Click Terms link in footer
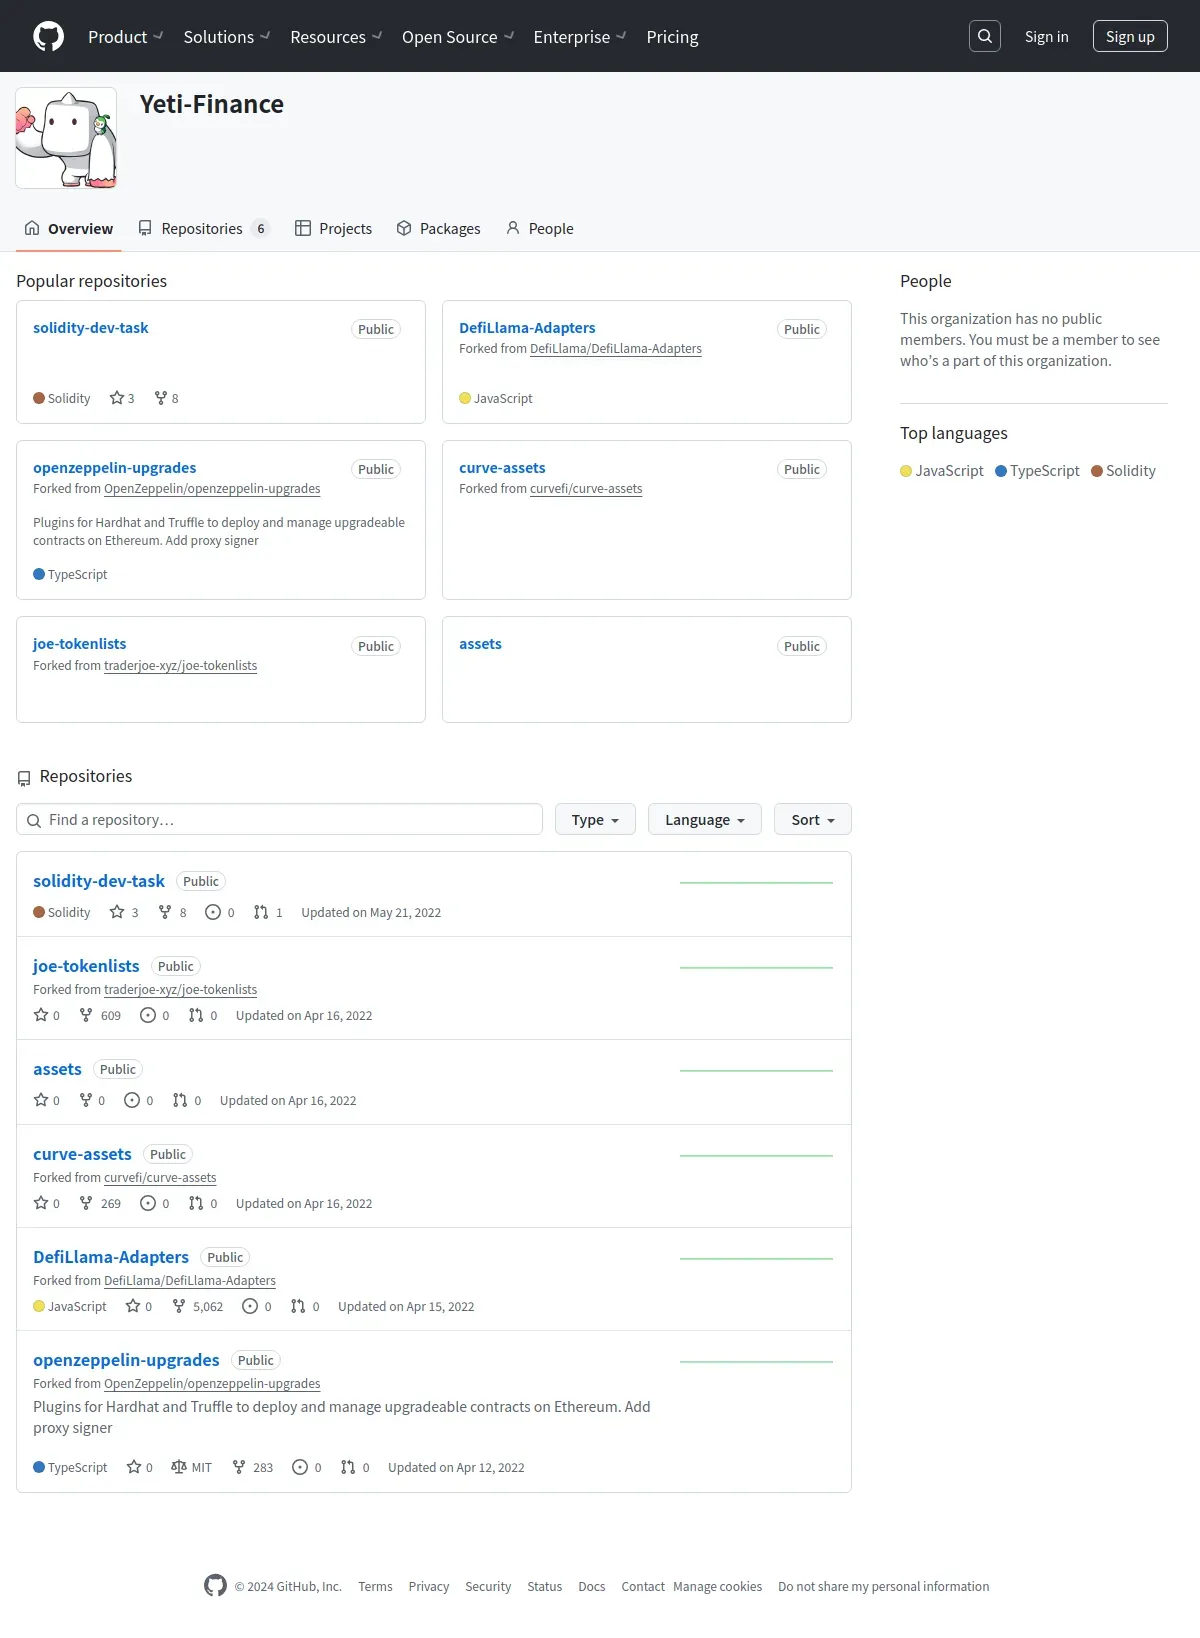The width and height of the screenshot is (1200, 1638). (x=375, y=1587)
